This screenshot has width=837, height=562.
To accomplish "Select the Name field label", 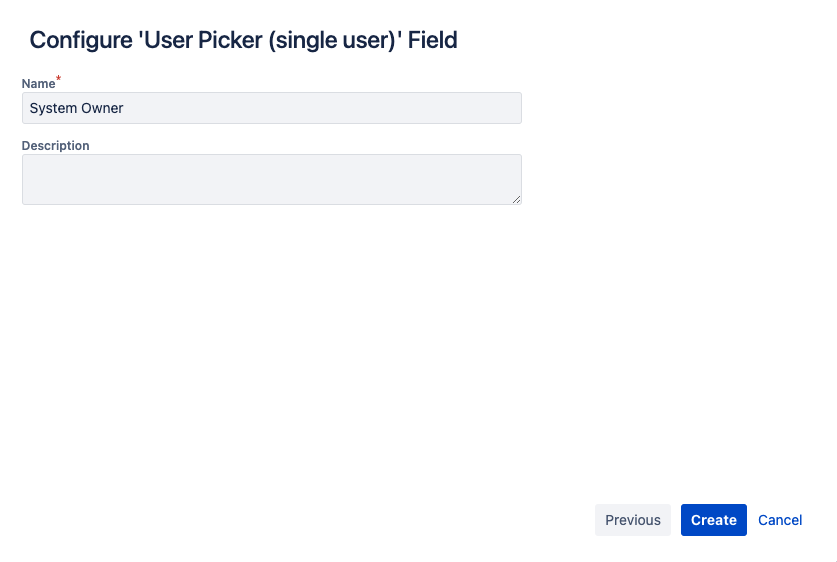I will (38, 84).
